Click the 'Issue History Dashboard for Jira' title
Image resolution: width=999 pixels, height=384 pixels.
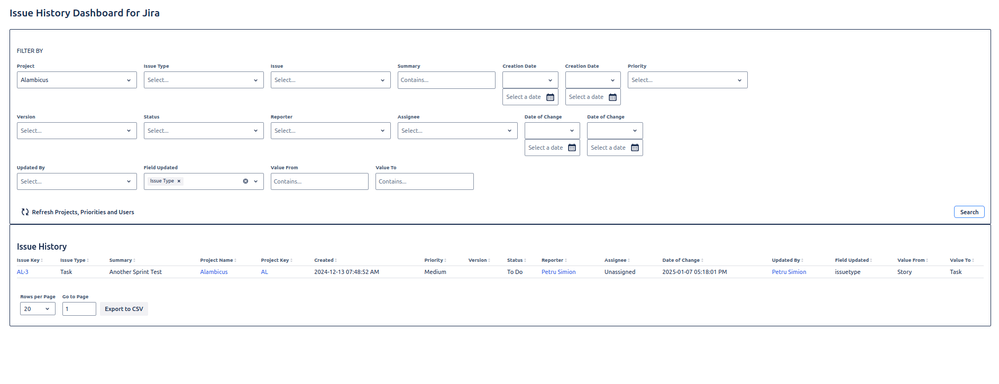tap(85, 13)
